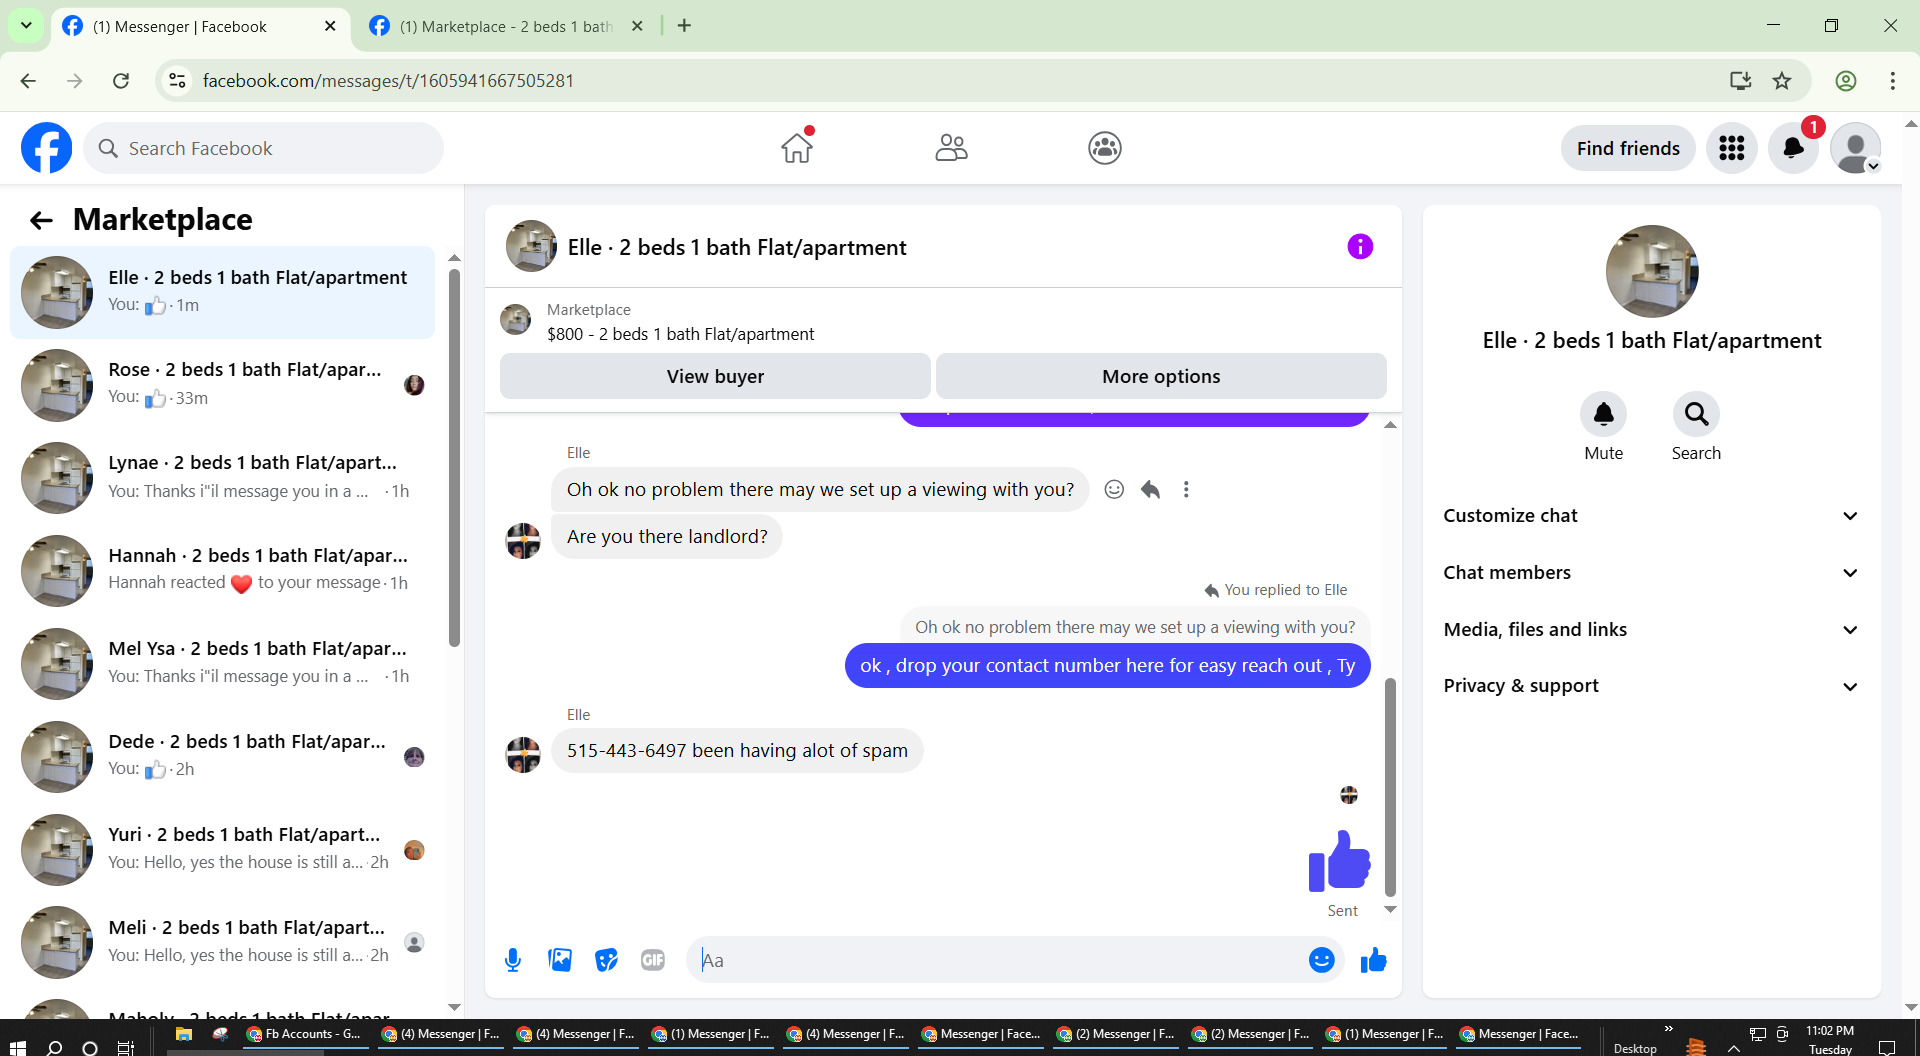Open the Facebook logo home link

coord(46,148)
